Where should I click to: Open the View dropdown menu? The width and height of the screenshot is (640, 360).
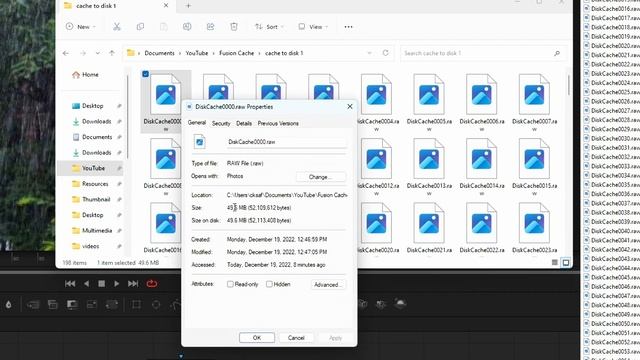(313, 27)
